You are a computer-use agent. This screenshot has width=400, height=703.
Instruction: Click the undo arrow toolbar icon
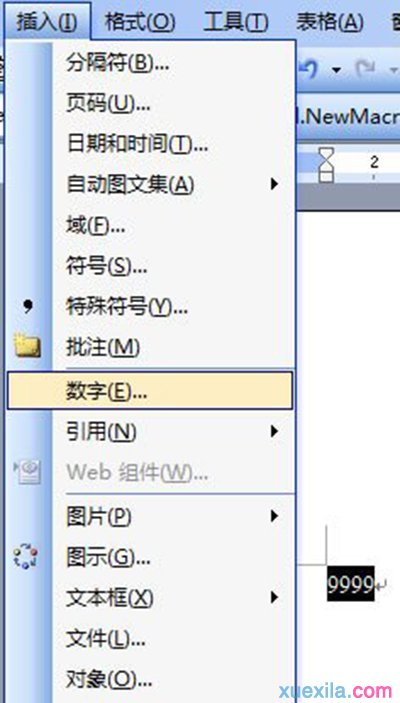310,68
